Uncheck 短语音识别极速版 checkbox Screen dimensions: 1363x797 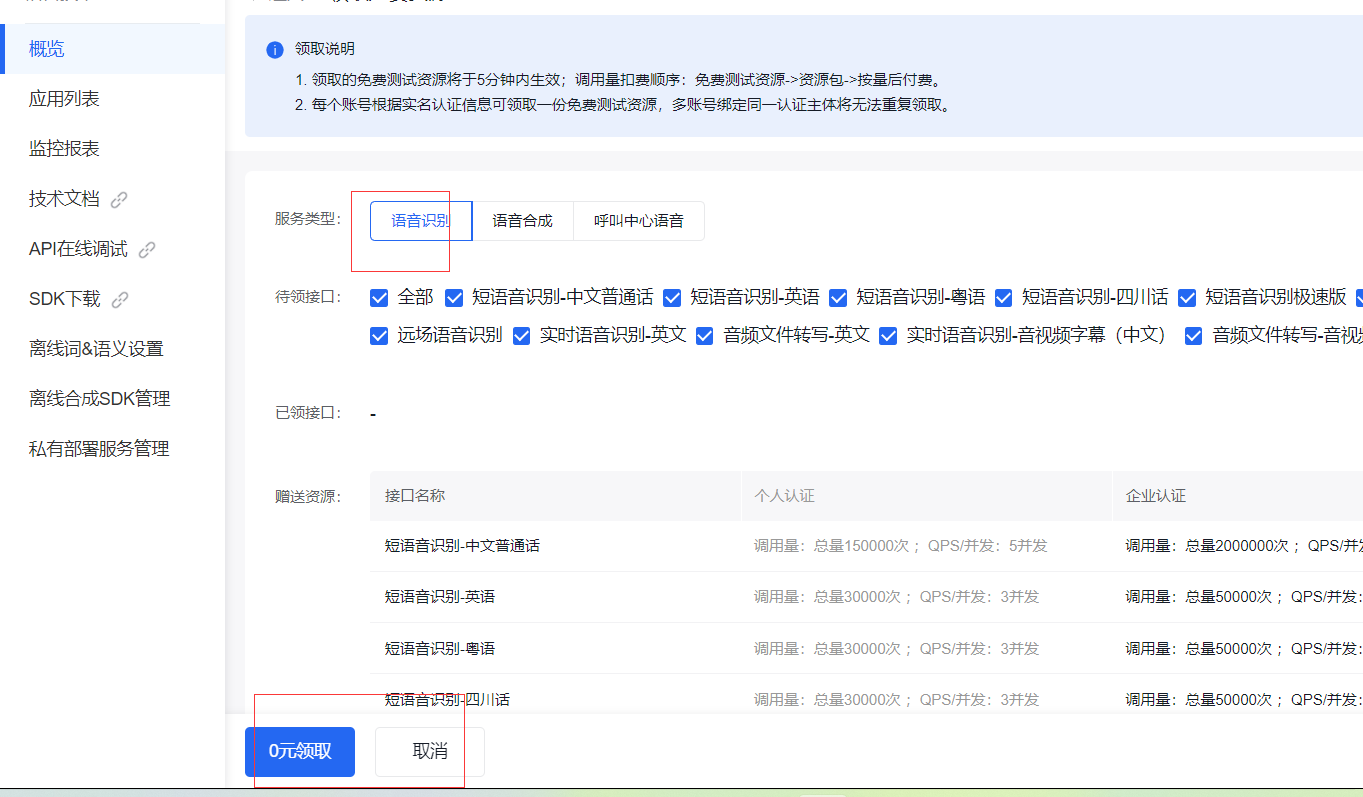(1187, 297)
